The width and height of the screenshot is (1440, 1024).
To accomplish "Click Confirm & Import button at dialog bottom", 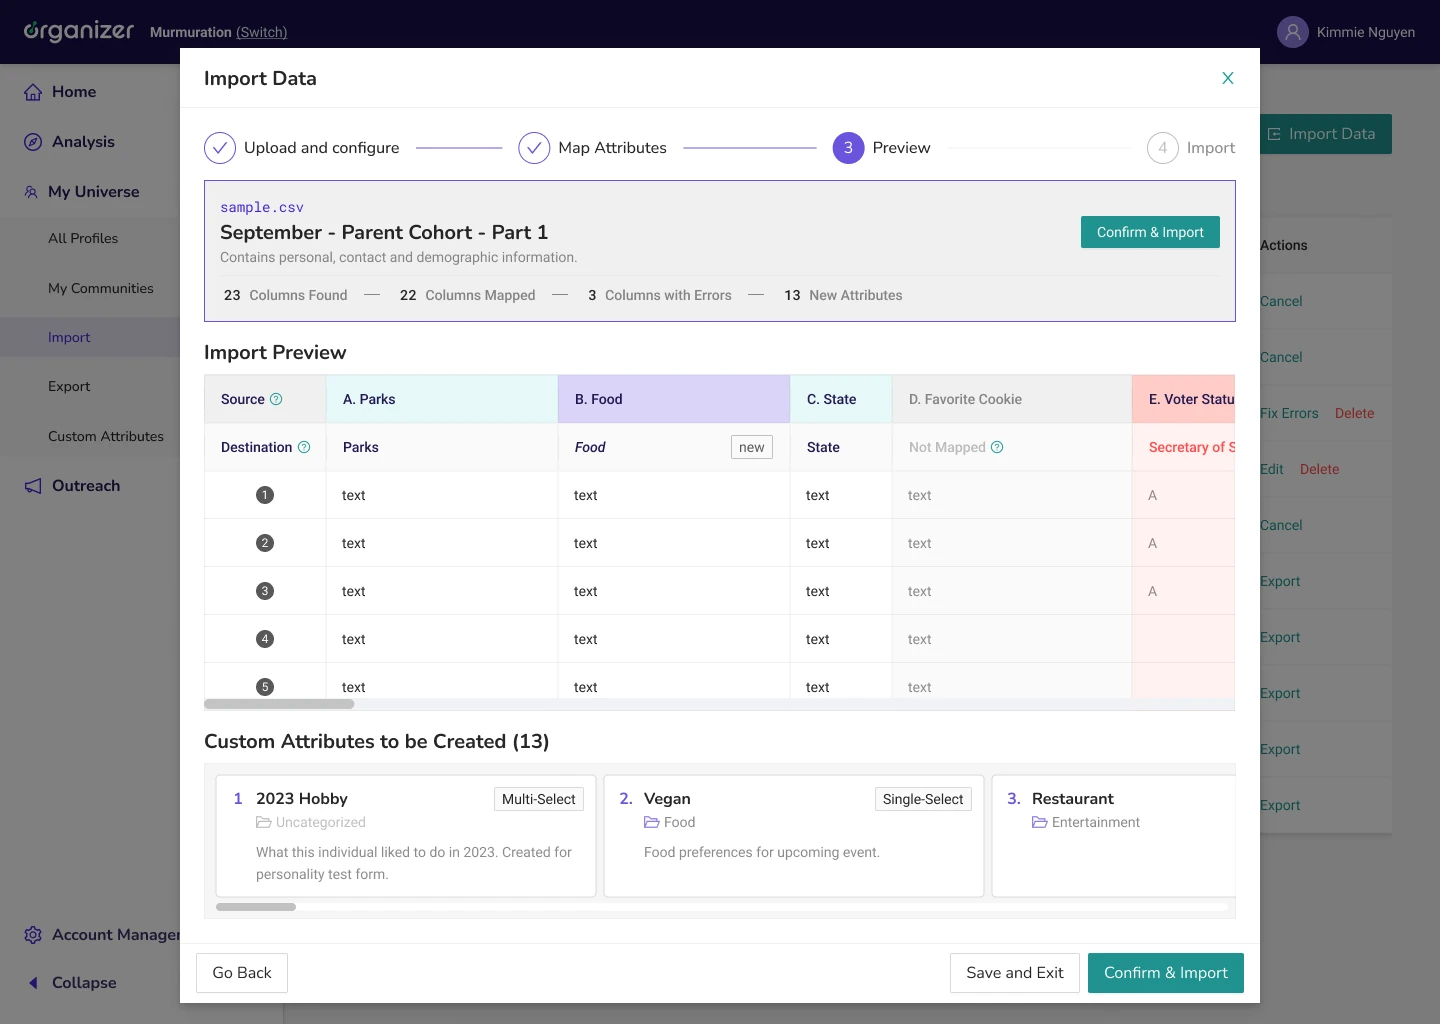I will pyautogui.click(x=1166, y=973).
